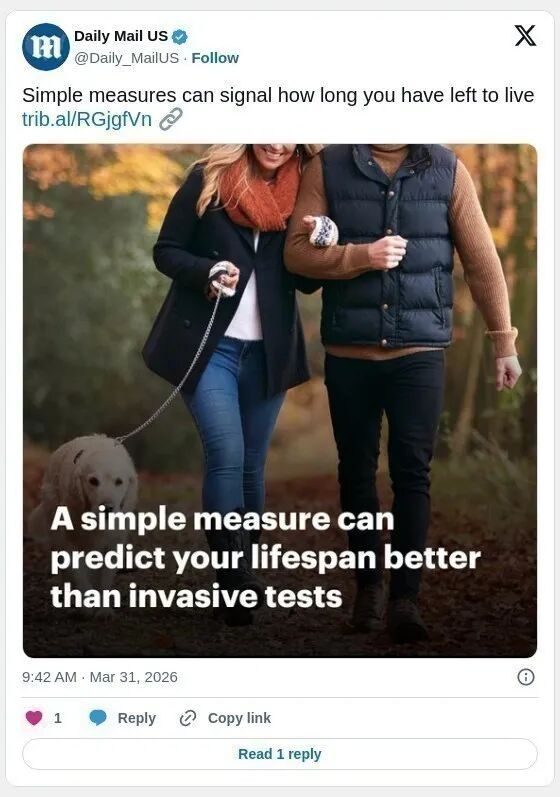Open the X logo icon

click(525, 36)
